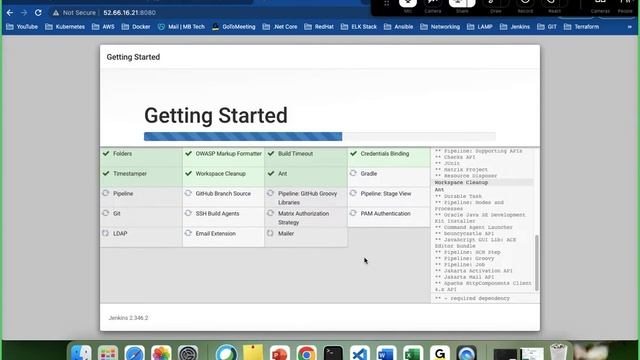Click the Jenkins 2.346.2 version text
This screenshot has height=360, width=640.
click(x=128, y=318)
